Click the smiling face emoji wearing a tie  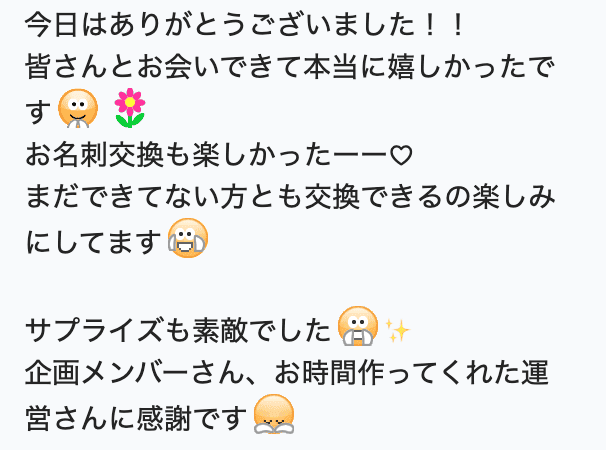(78, 109)
